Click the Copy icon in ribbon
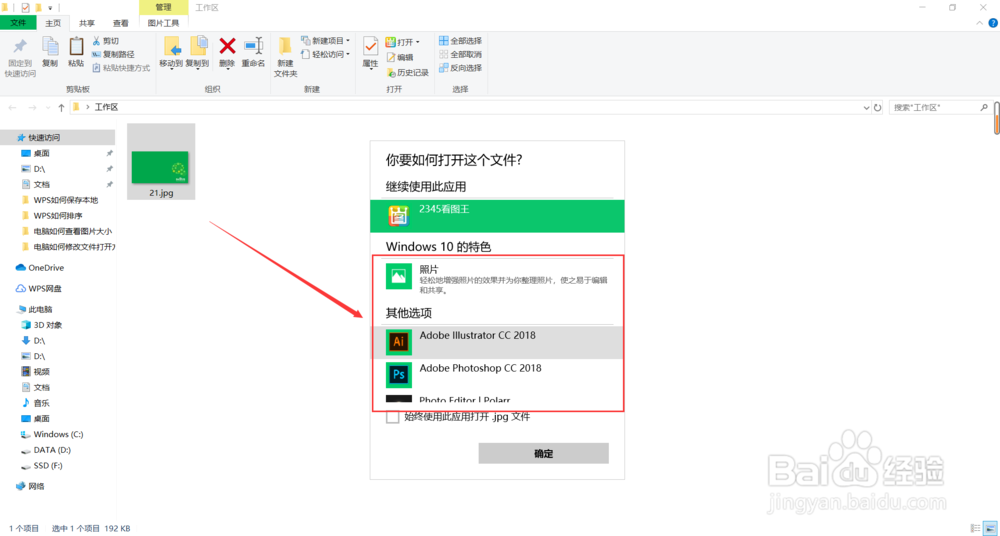Screen dimensions: 1000x536 (x=50, y=46)
